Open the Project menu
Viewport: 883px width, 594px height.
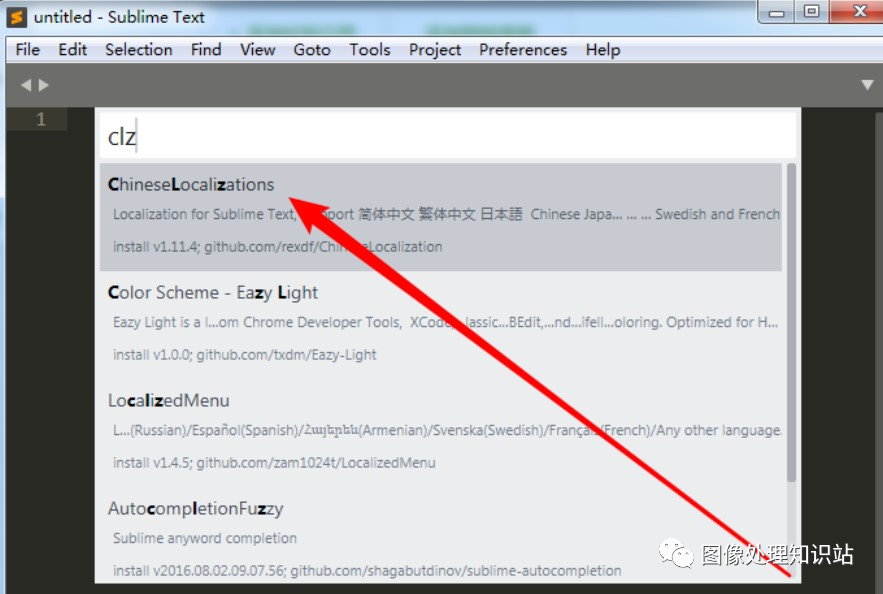[435, 50]
